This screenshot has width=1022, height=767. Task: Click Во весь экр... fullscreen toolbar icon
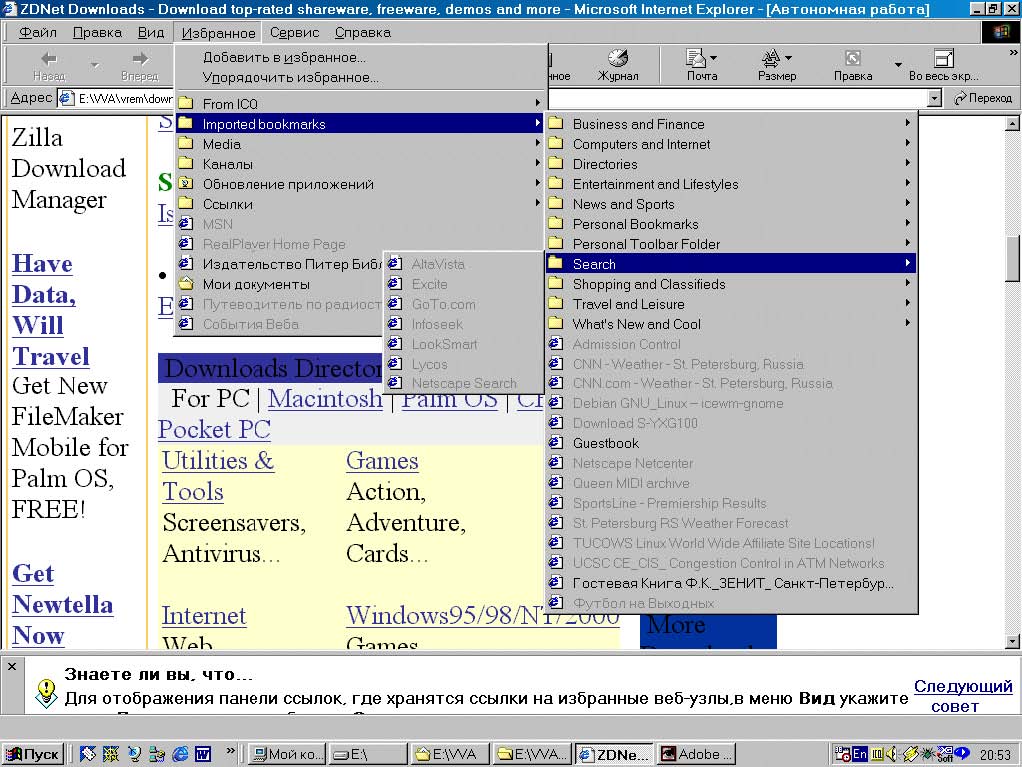(943, 65)
